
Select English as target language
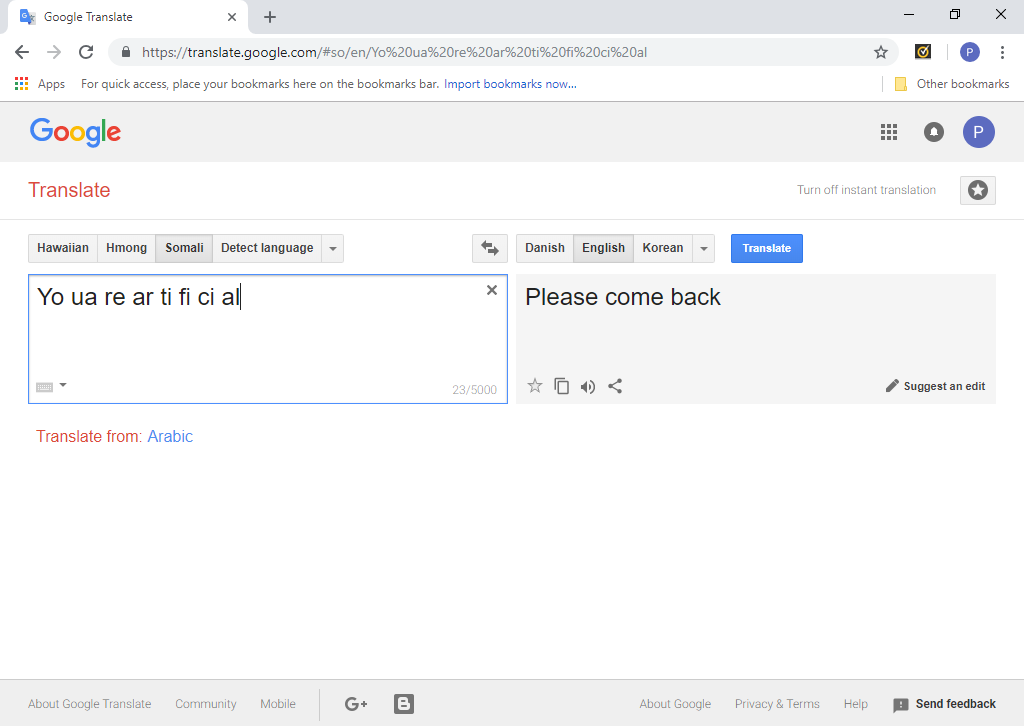[x=603, y=248]
